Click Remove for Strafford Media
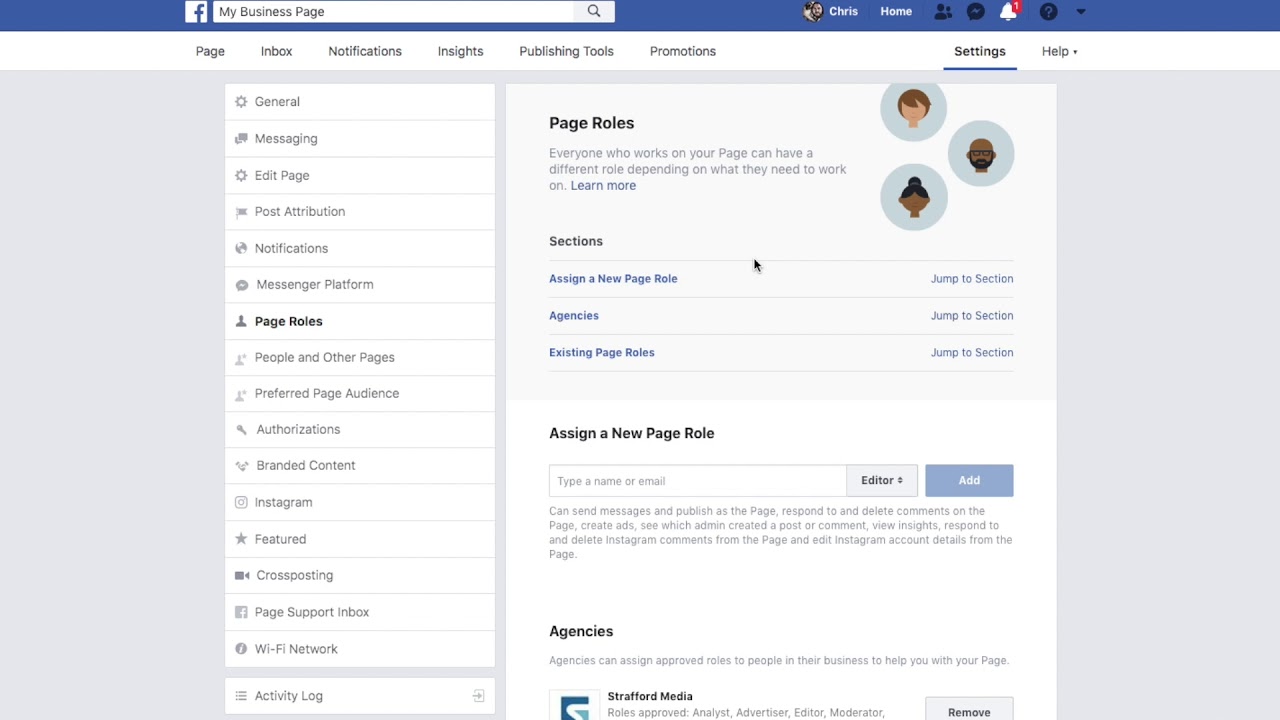 [x=969, y=709]
